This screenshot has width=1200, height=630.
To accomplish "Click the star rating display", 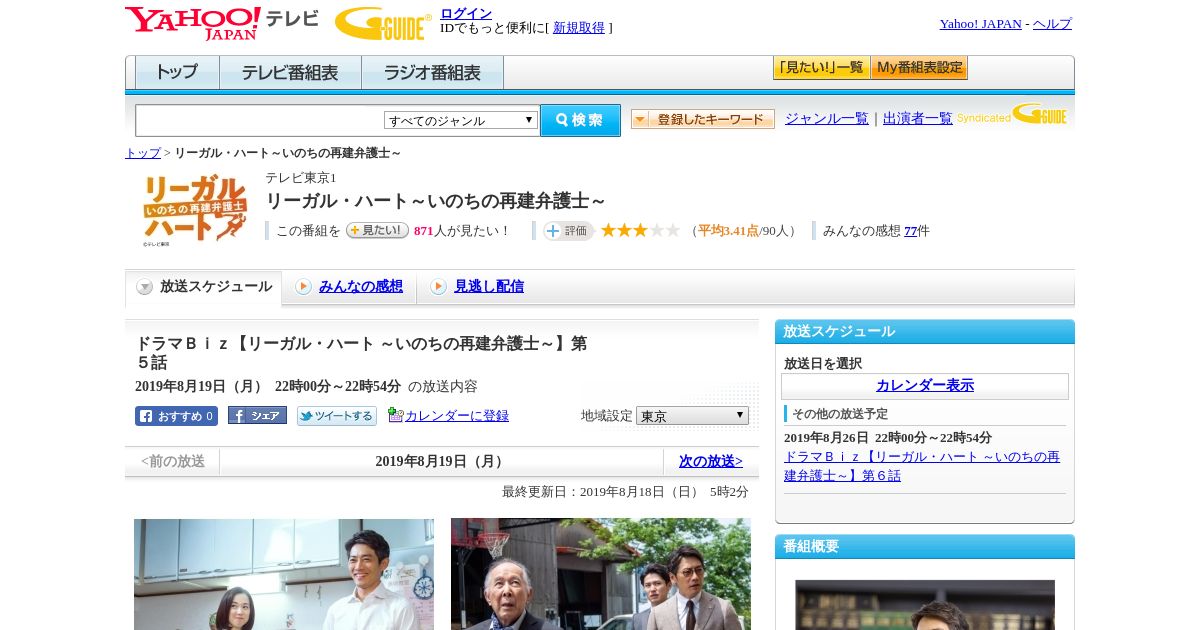I will pos(640,230).
